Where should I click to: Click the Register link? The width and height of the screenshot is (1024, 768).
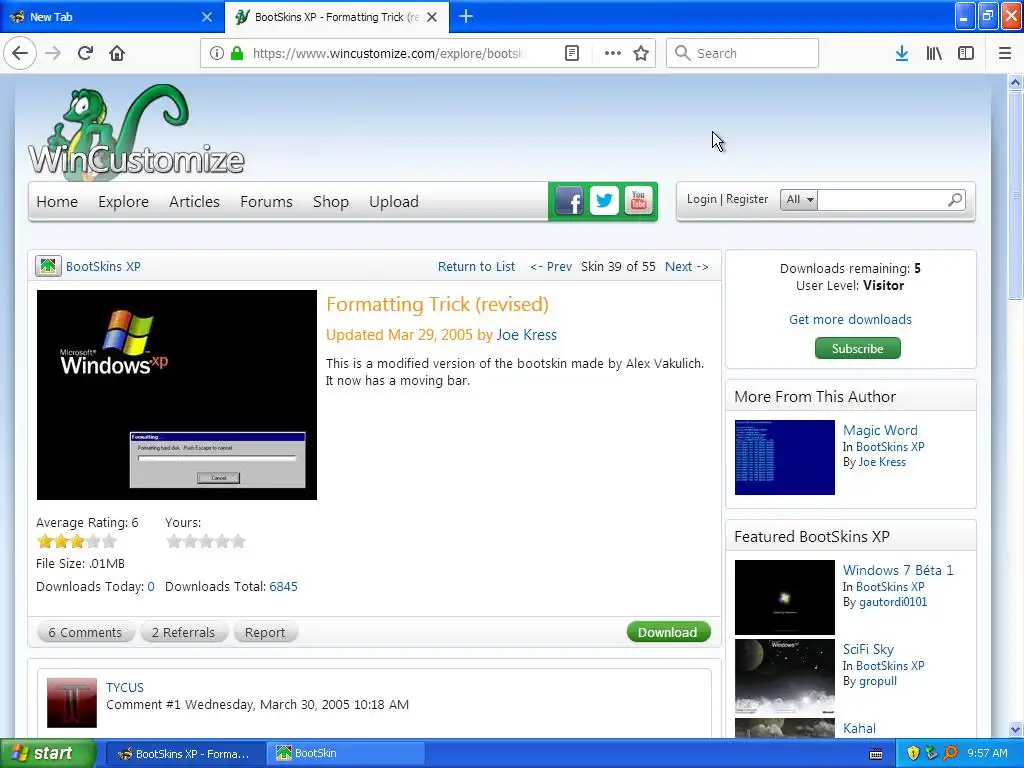tap(746, 199)
